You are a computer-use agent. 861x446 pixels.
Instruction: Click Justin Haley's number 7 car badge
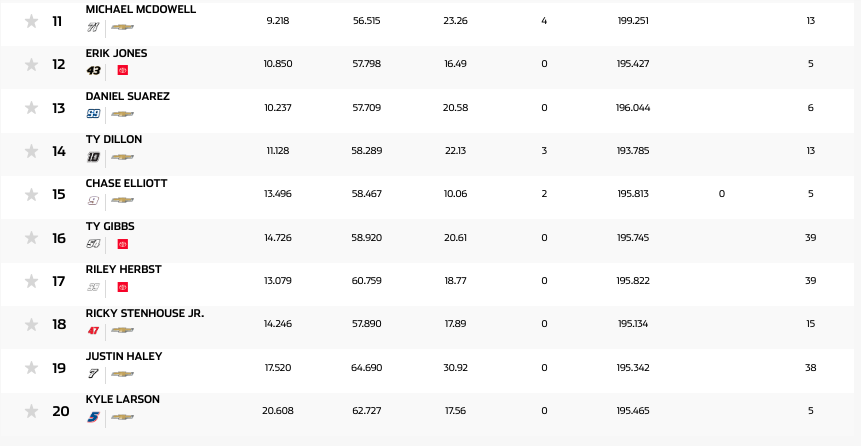click(94, 374)
